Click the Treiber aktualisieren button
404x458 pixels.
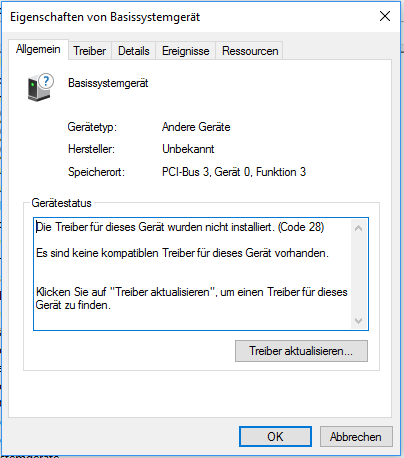point(301,351)
